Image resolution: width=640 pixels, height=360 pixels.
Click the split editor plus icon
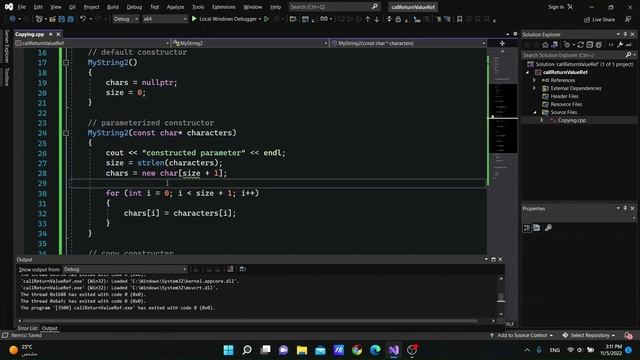click(x=502, y=43)
